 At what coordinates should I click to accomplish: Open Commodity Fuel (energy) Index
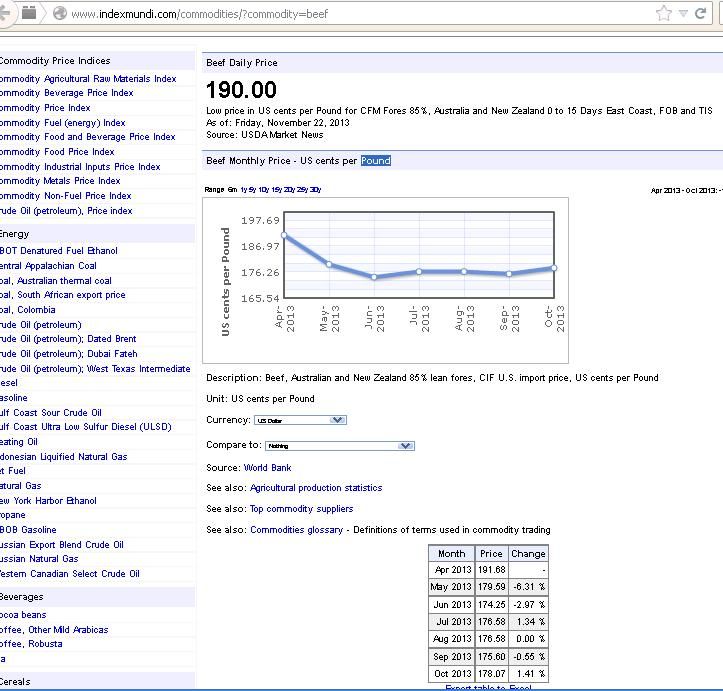tap(63, 123)
